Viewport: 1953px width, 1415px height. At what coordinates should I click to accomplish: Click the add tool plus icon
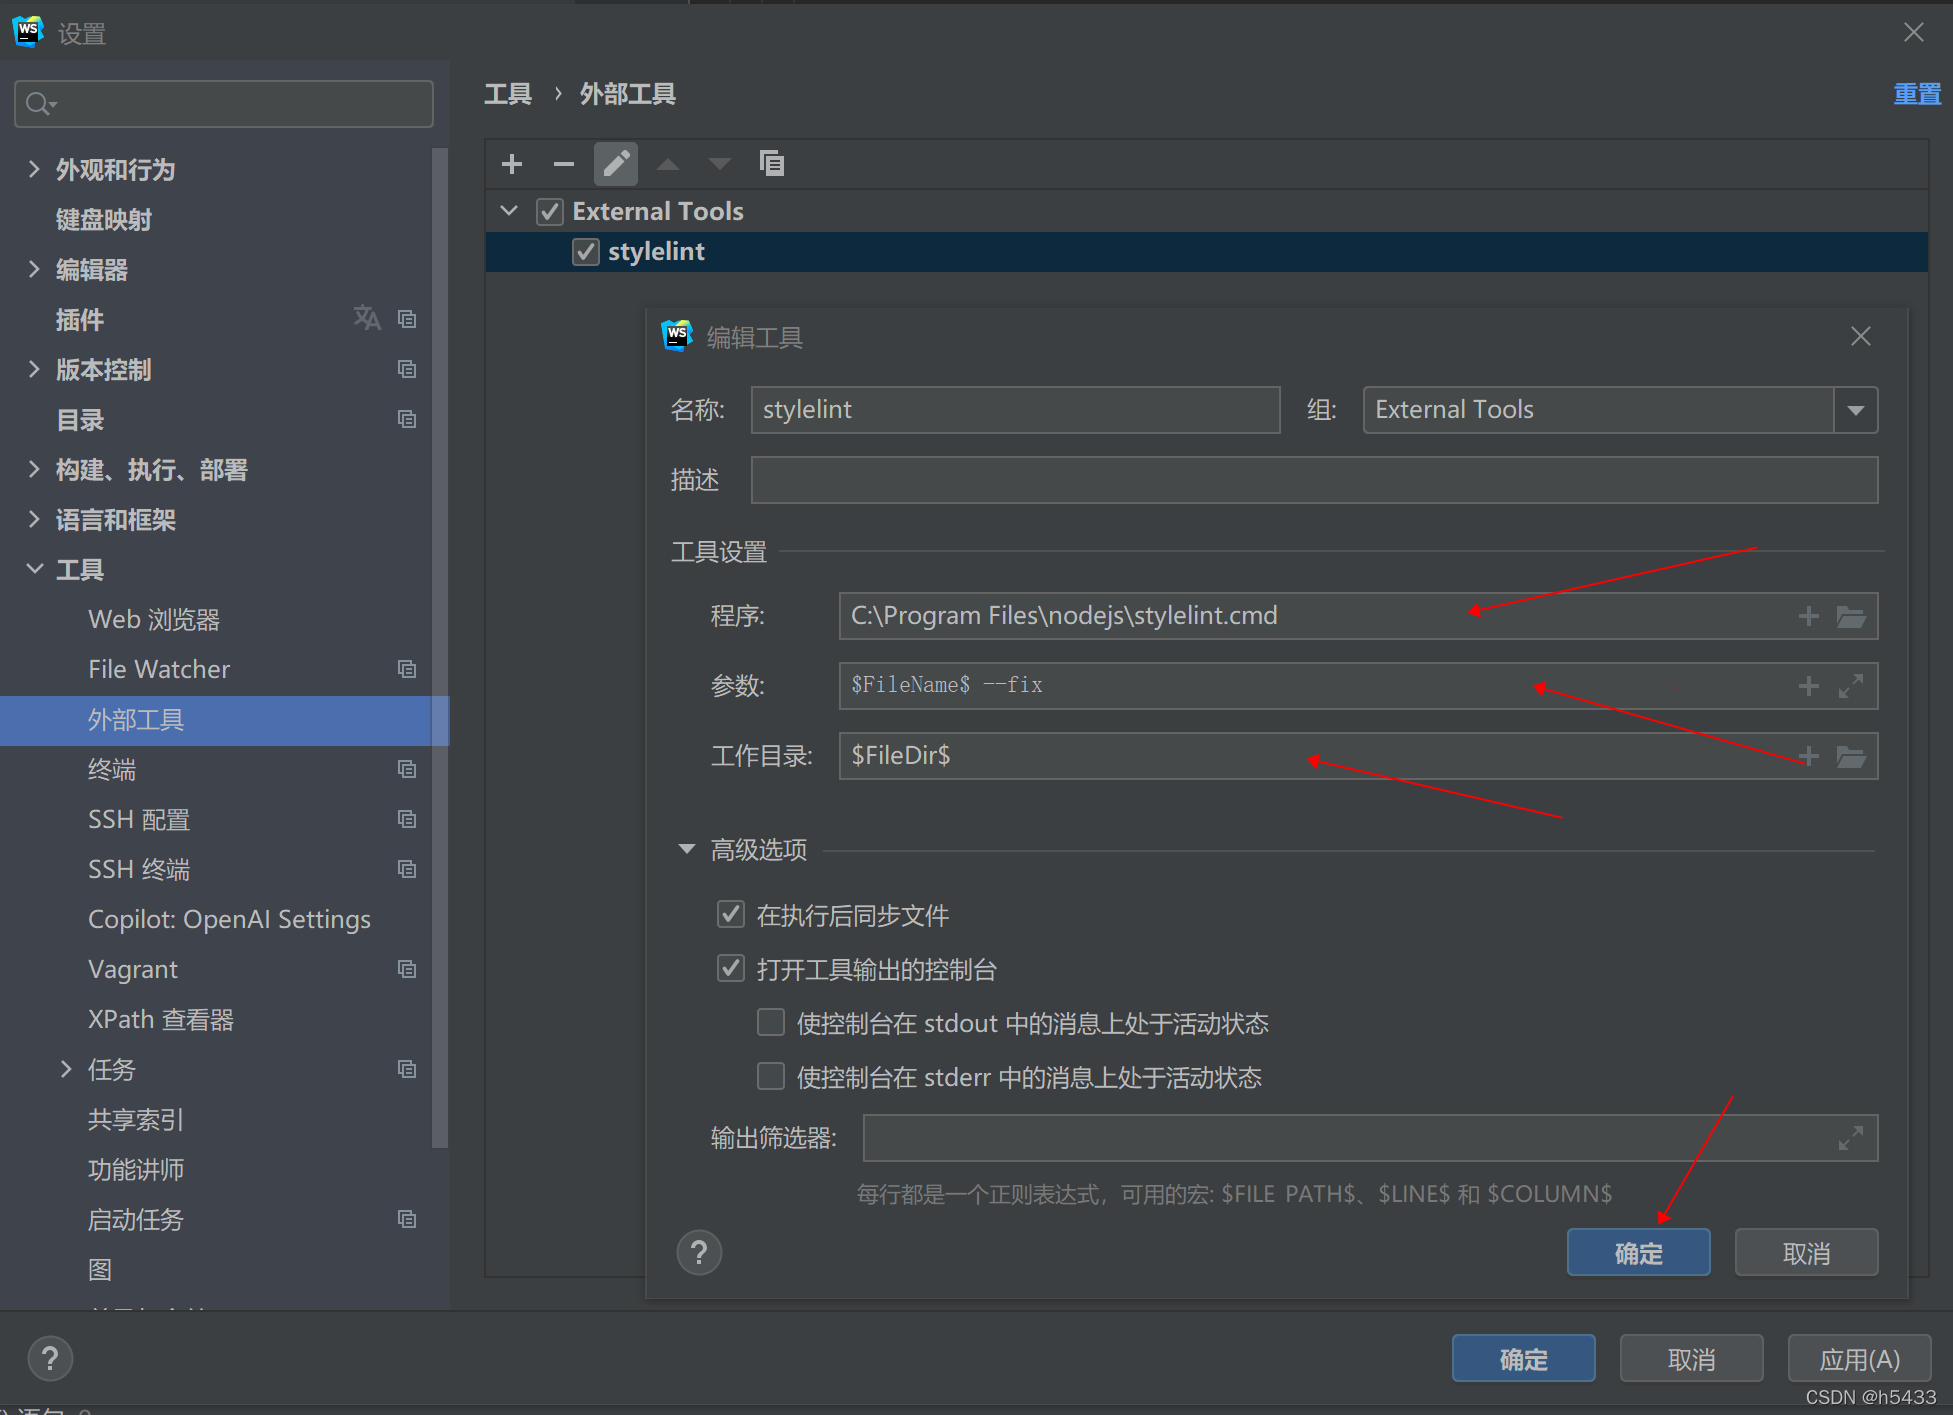click(x=512, y=164)
